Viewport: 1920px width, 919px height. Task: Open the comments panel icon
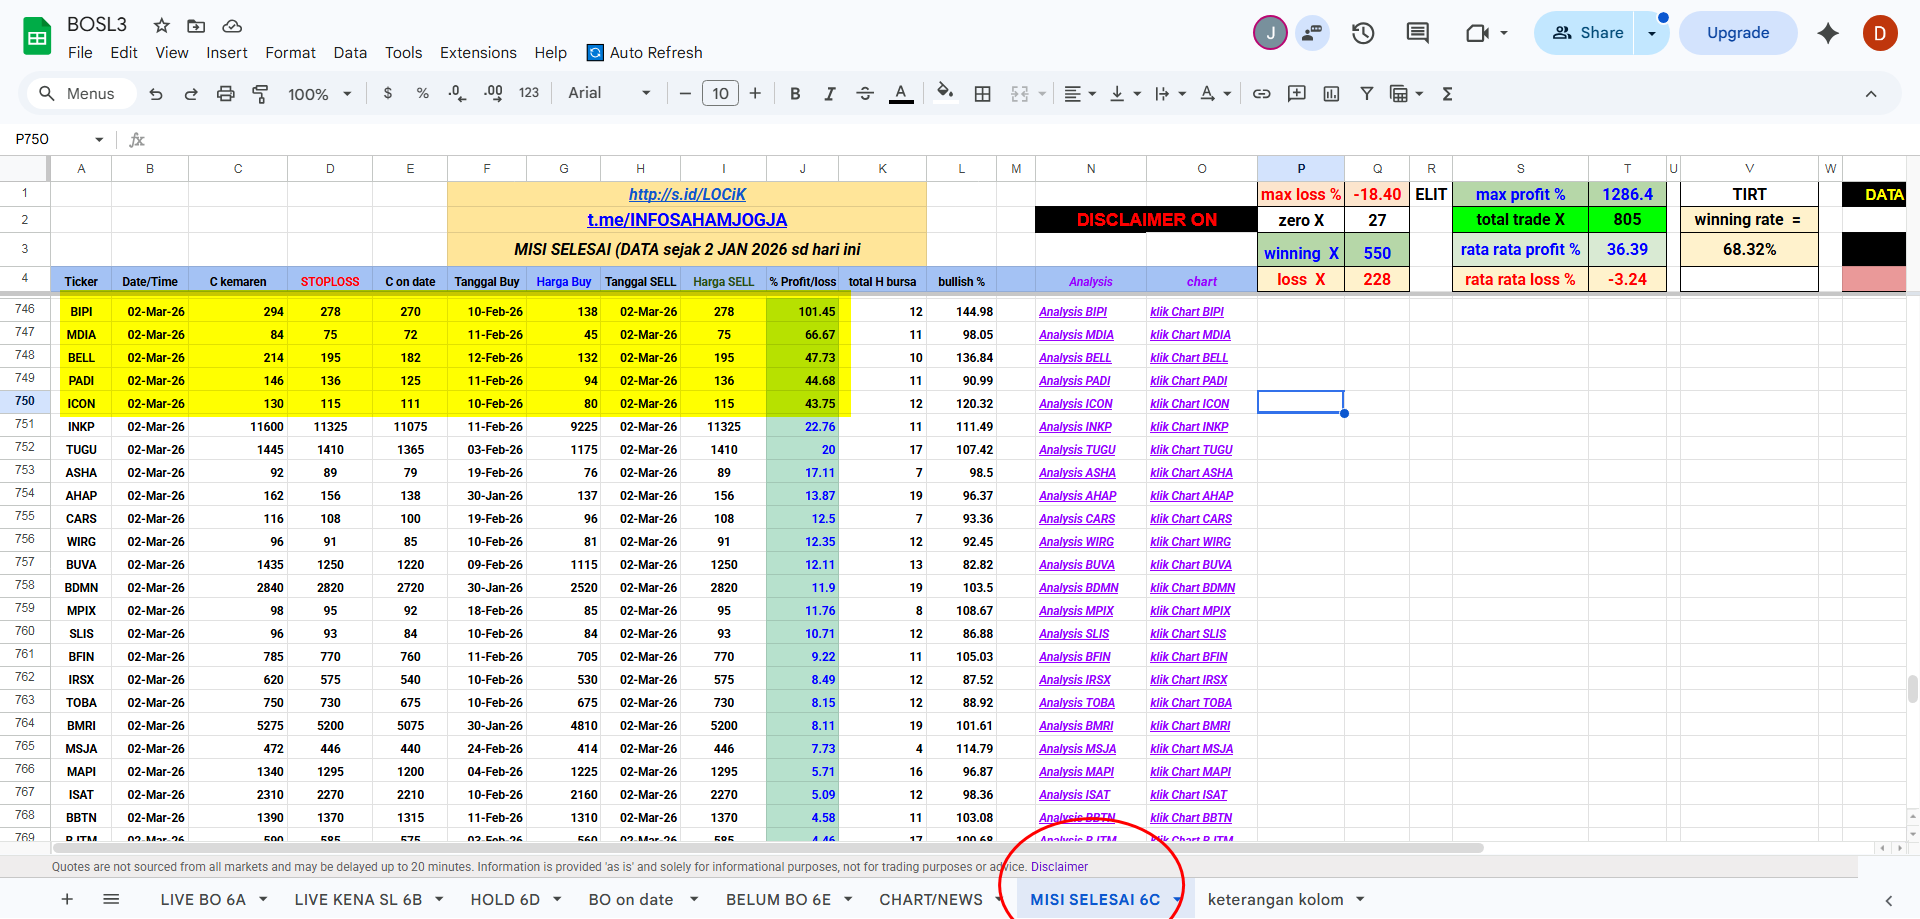pyautogui.click(x=1417, y=33)
